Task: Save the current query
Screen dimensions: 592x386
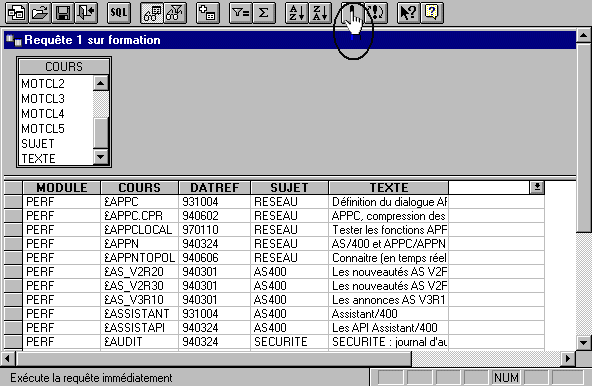Action: pyautogui.click(x=63, y=13)
